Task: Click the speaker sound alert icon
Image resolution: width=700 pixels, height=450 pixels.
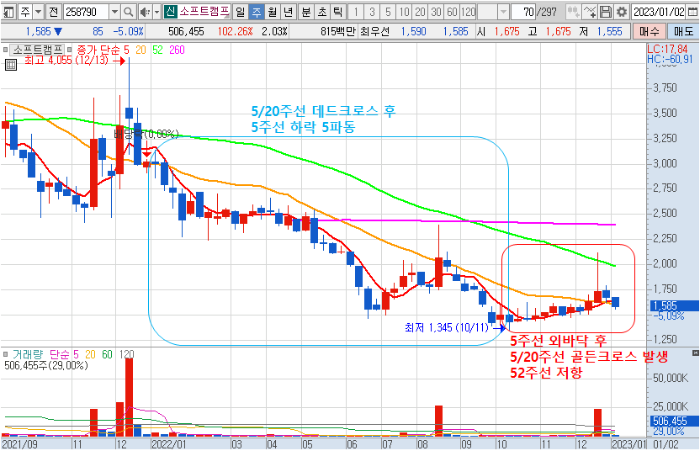Action: point(145,11)
